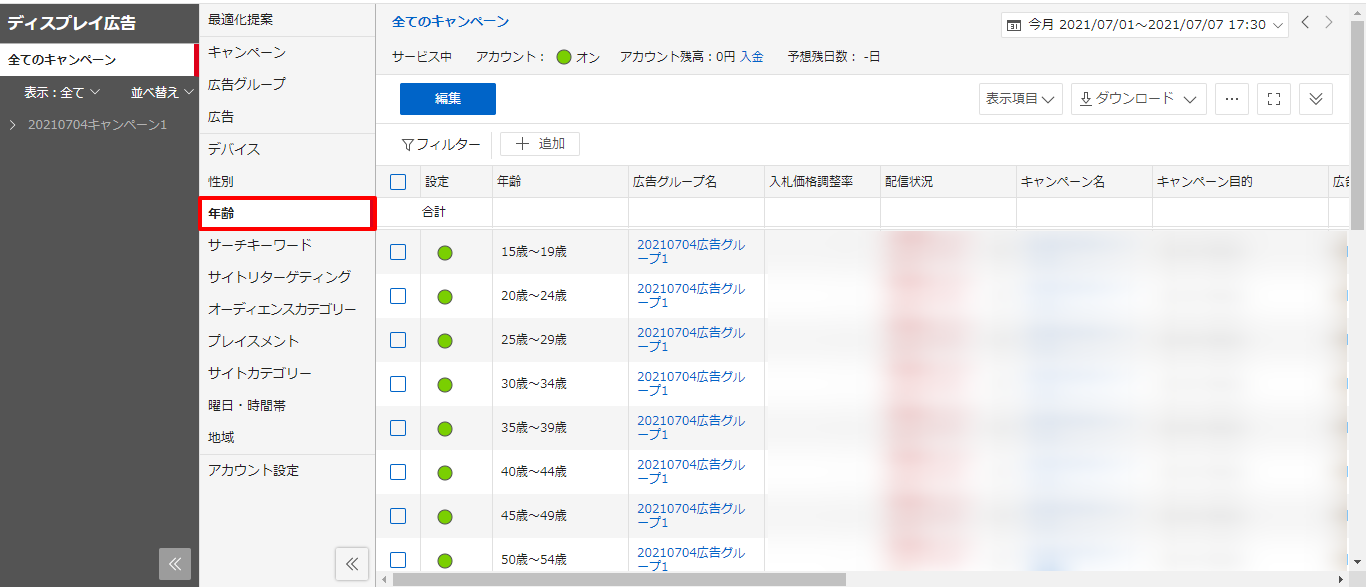1366x587 pixels.
Task: Open the three-dots more options menu
Action: tap(1231, 99)
